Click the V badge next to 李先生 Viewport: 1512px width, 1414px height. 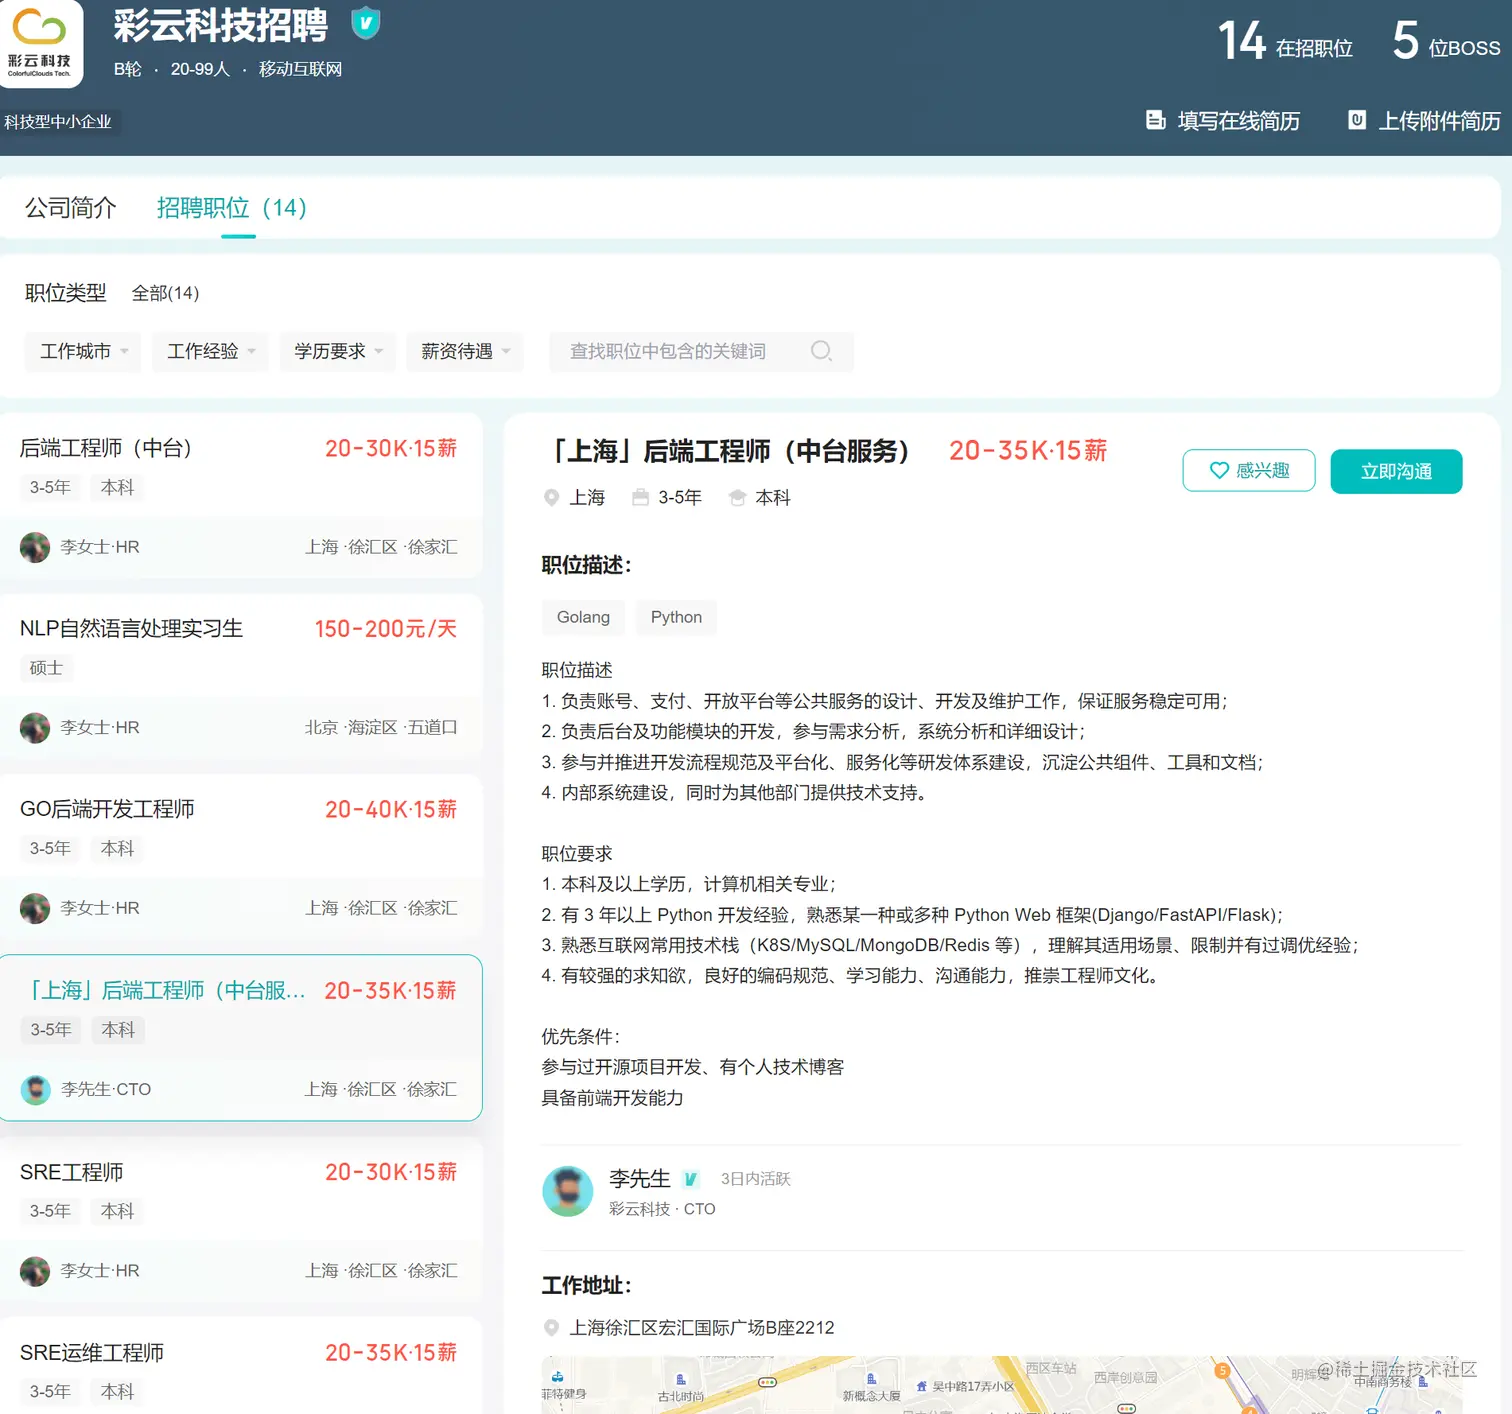click(690, 1179)
